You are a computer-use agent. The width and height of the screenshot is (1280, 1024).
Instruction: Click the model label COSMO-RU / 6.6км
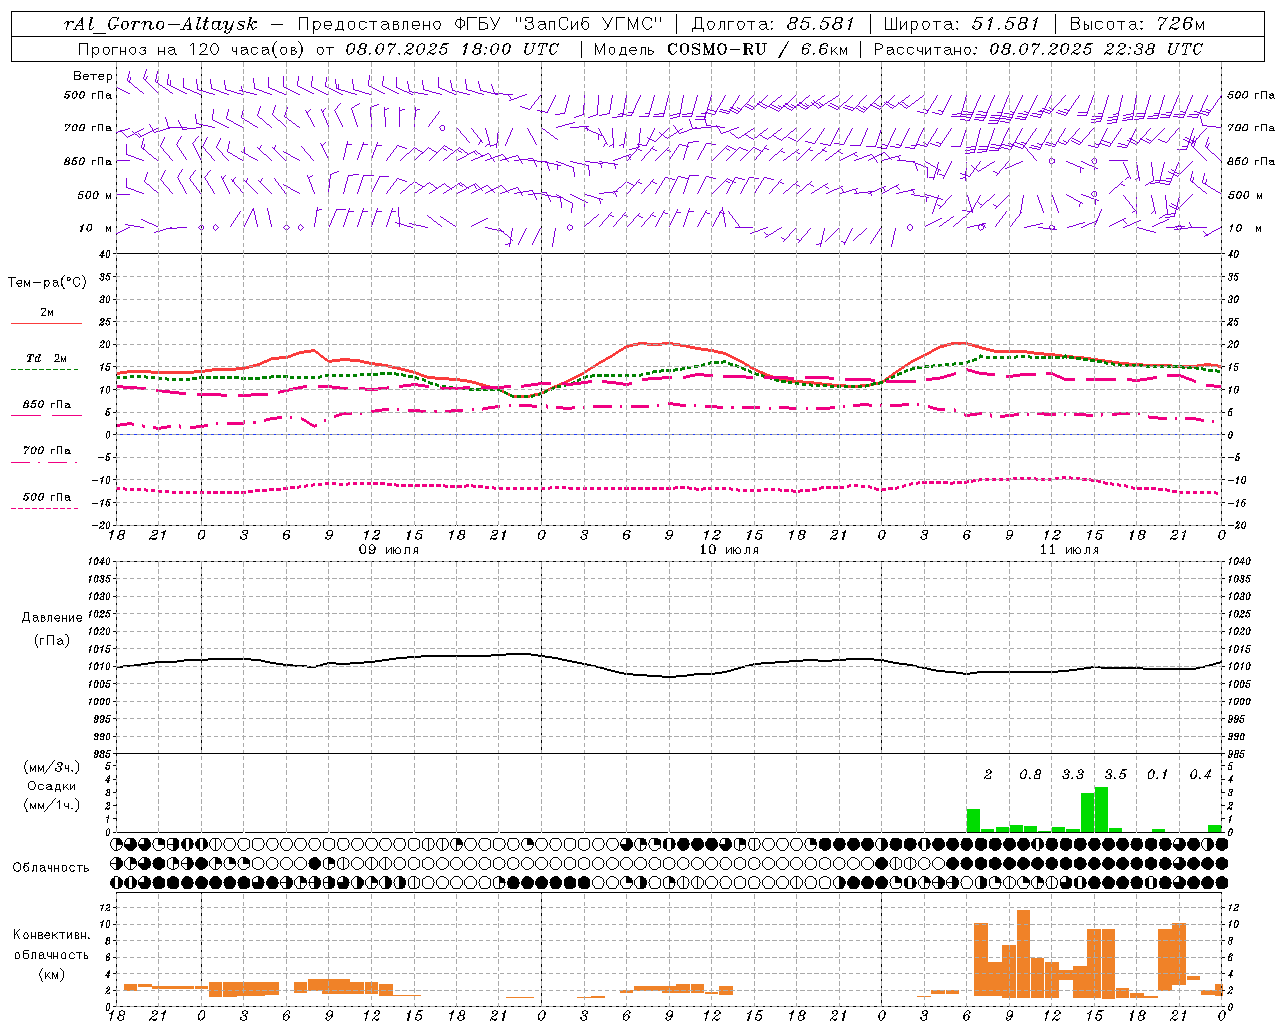point(758,49)
